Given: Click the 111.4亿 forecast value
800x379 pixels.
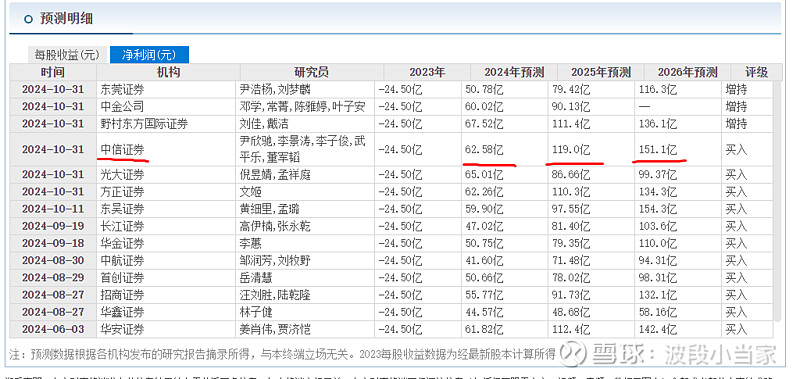Looking at the screenshot, I should [x=570, y=123].
